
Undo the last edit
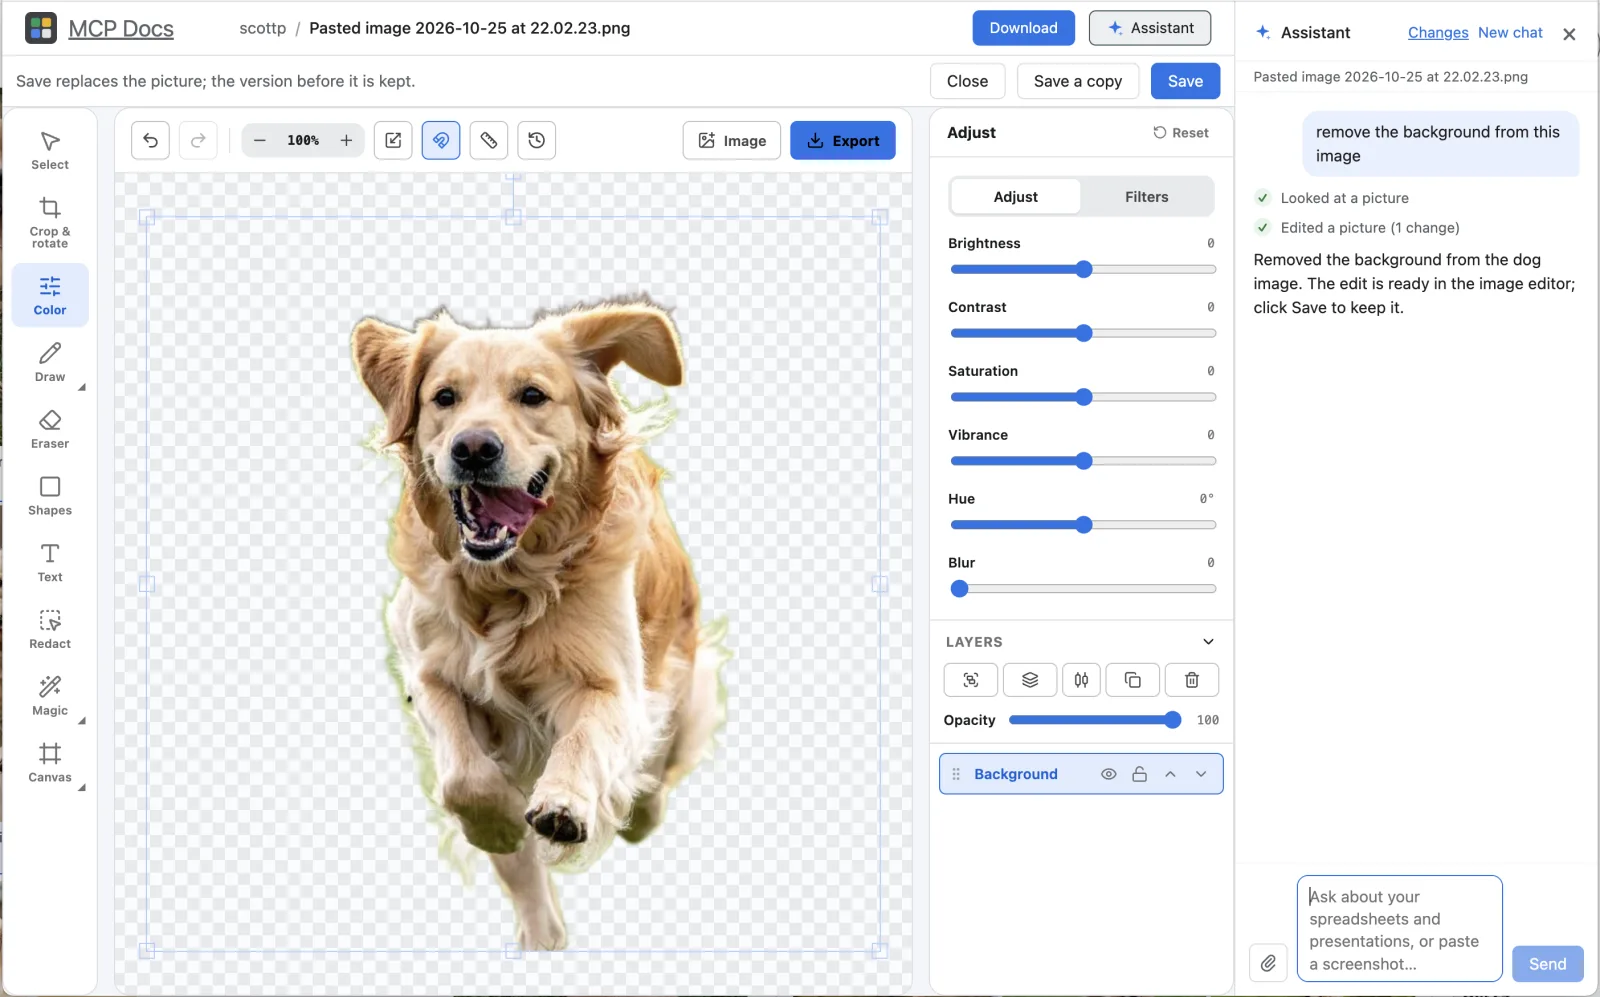[x=150, y=140]
